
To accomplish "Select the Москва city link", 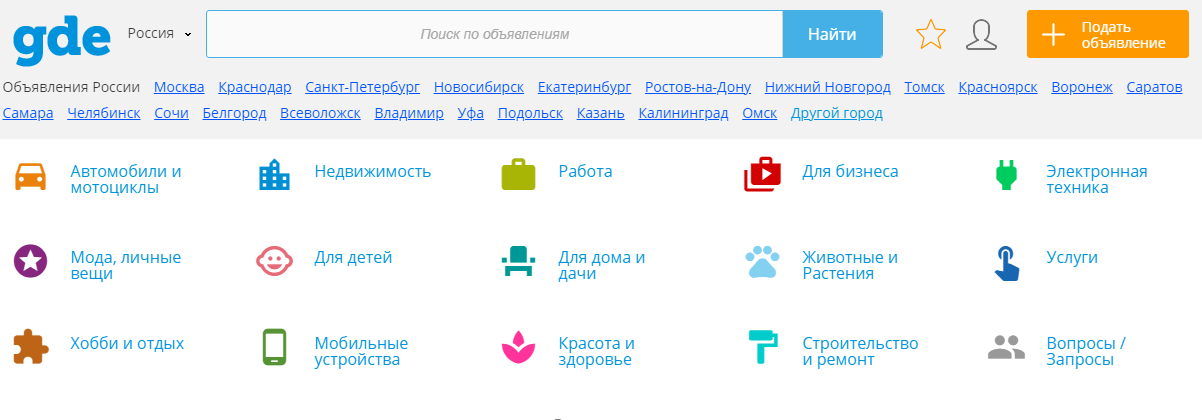I will pos(179,87).
